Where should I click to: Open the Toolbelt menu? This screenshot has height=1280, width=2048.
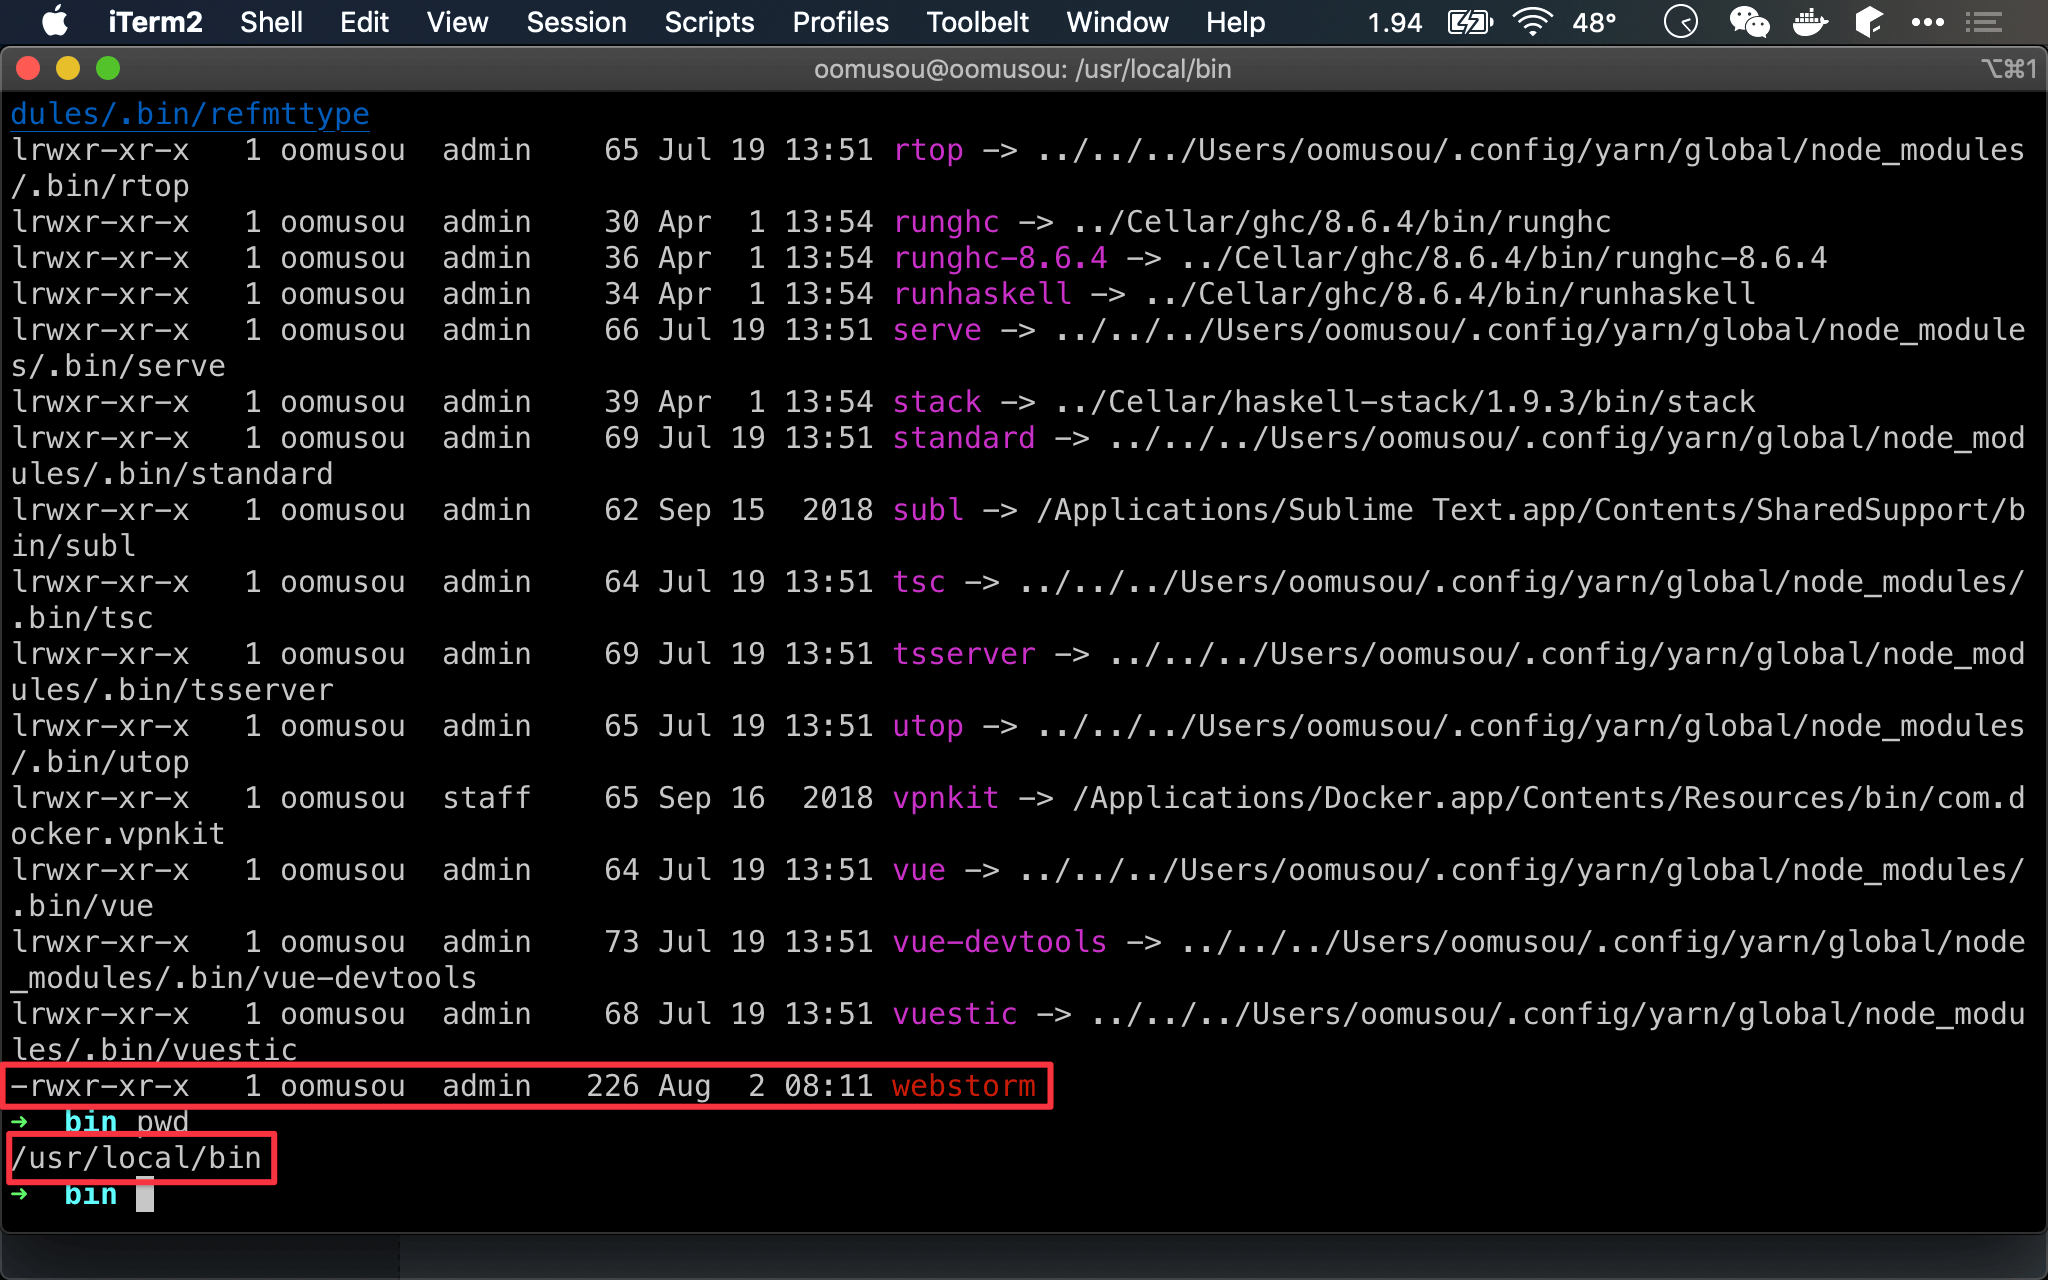tap(977, 22)
